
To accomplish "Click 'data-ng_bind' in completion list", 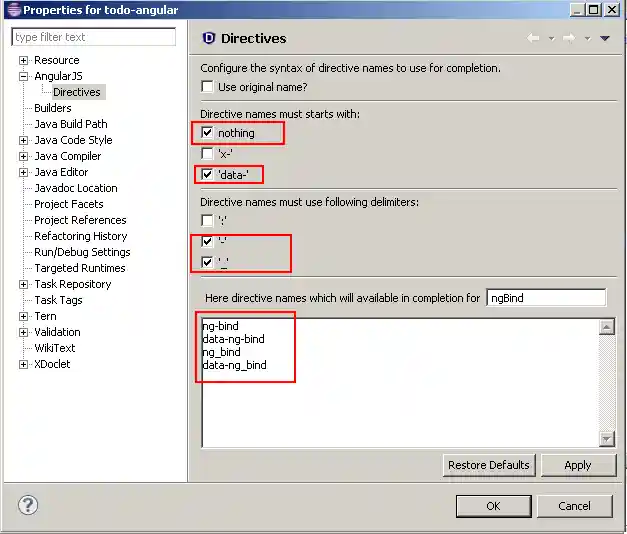I will 234,365.
